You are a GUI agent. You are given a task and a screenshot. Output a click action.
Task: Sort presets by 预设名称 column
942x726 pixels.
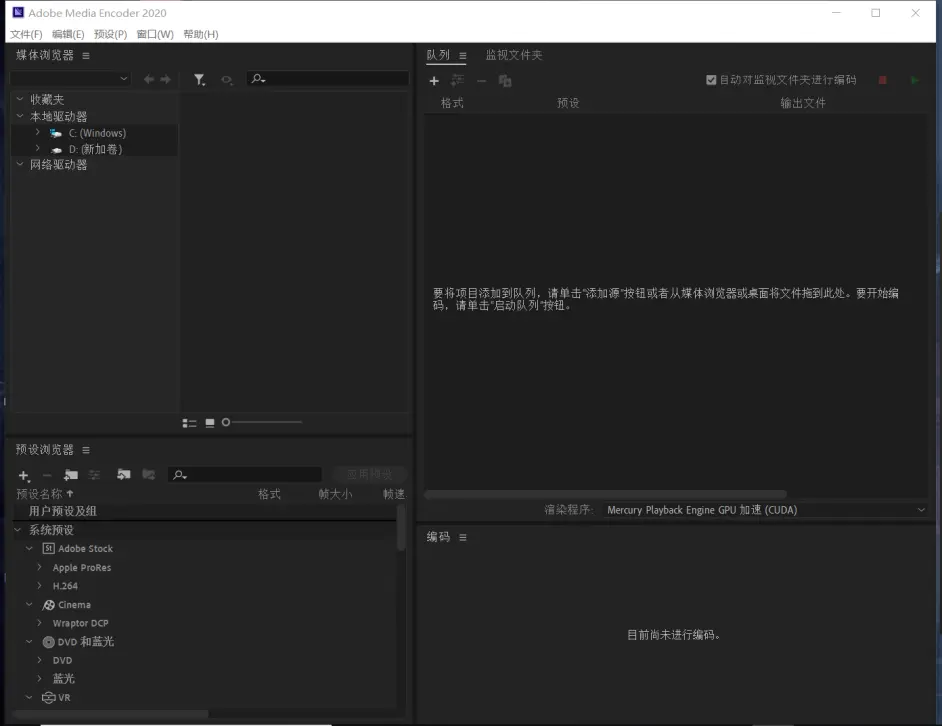tap(40, 494)
